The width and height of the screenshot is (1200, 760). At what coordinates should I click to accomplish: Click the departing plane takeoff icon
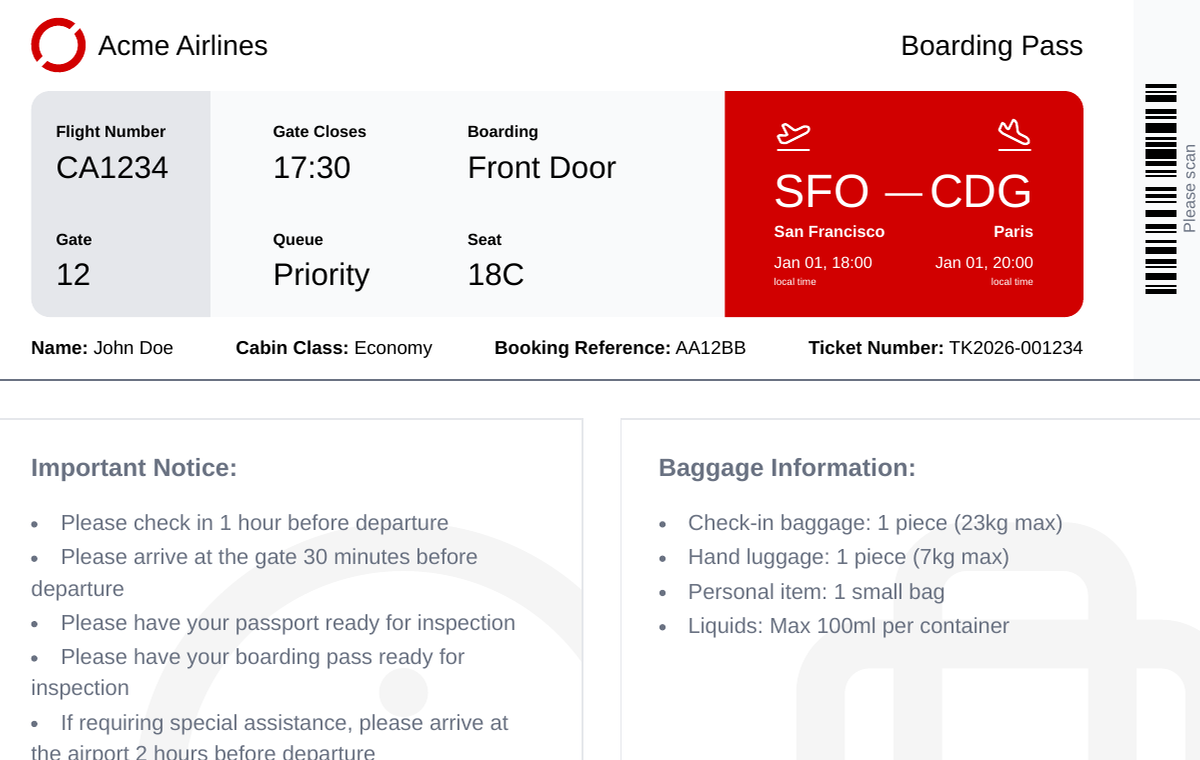pos(793,134)
